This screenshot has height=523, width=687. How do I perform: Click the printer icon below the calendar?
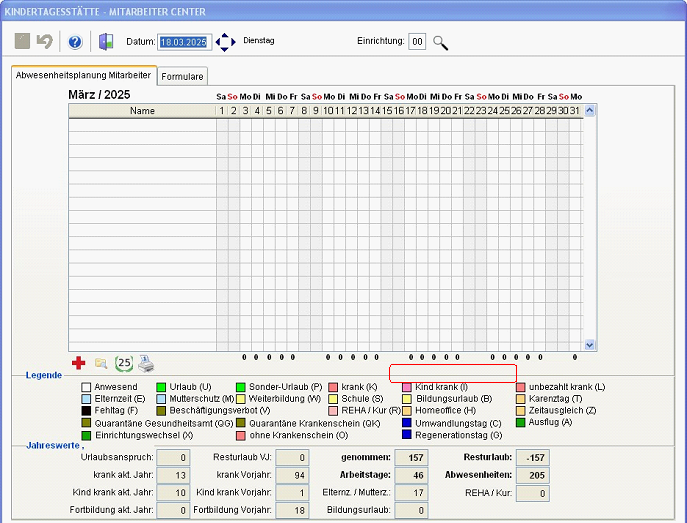tap(145, 363)
